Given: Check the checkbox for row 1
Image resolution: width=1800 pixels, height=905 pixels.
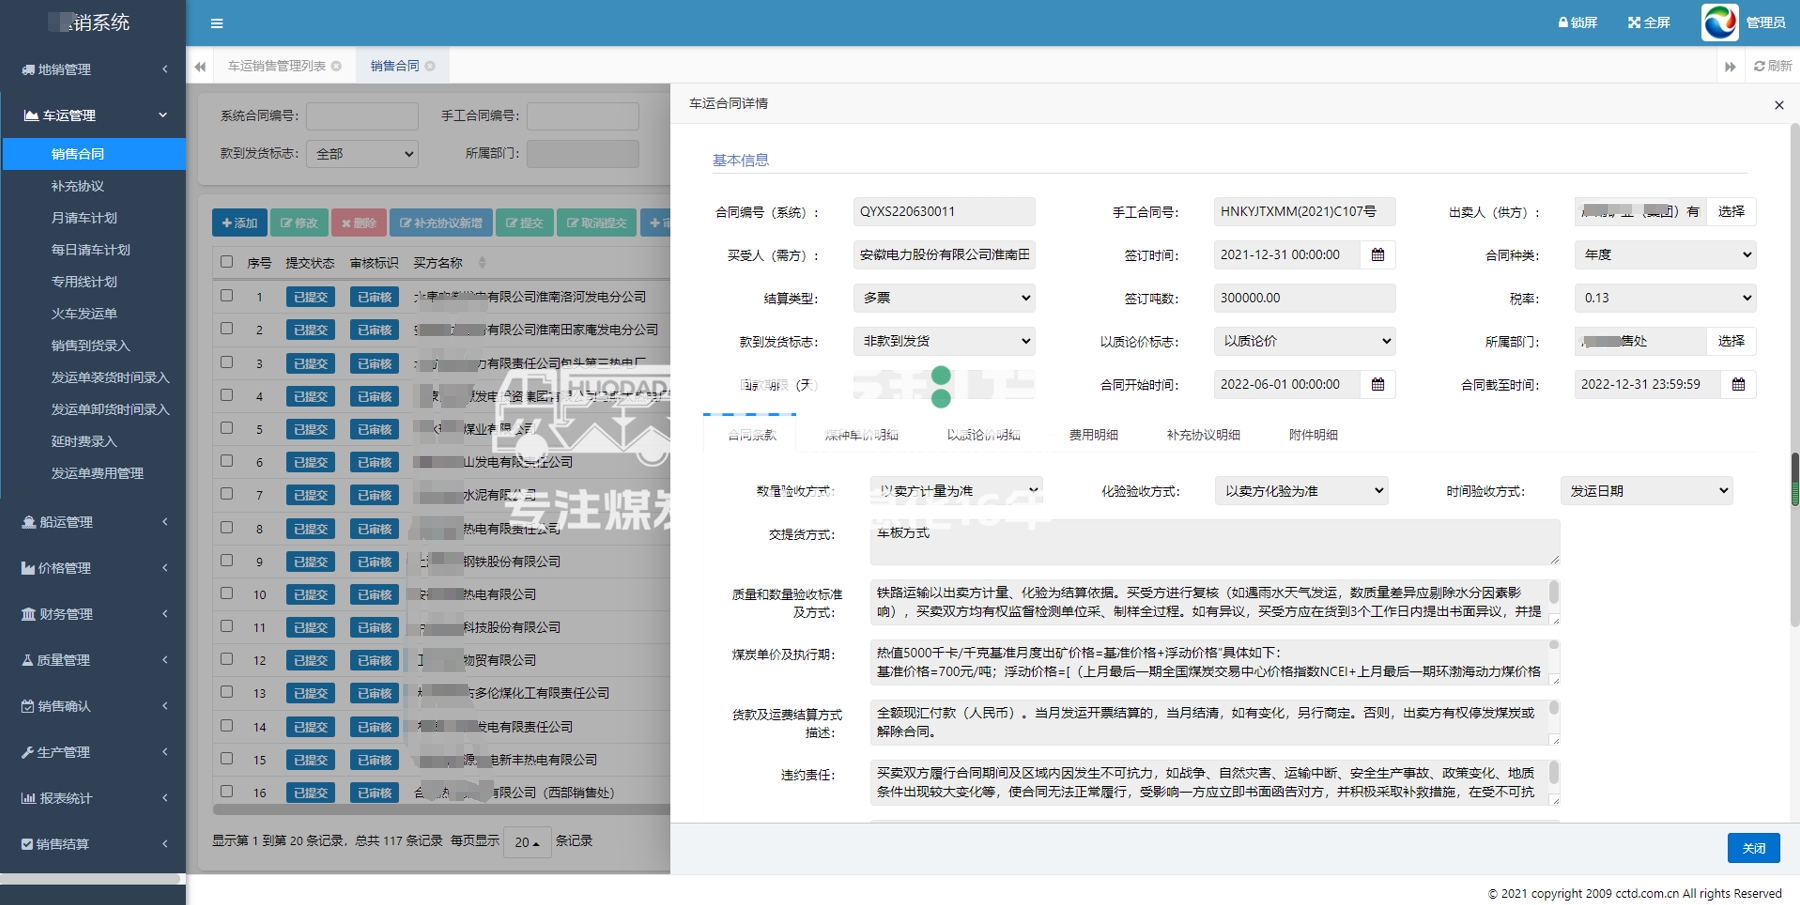Looking at the screenshot, I should 227,296.
